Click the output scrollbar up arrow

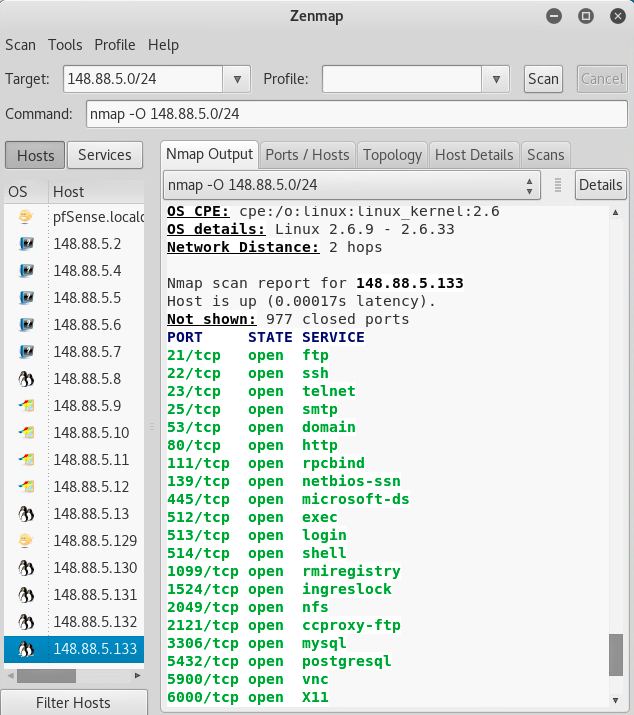pos(616,212)
